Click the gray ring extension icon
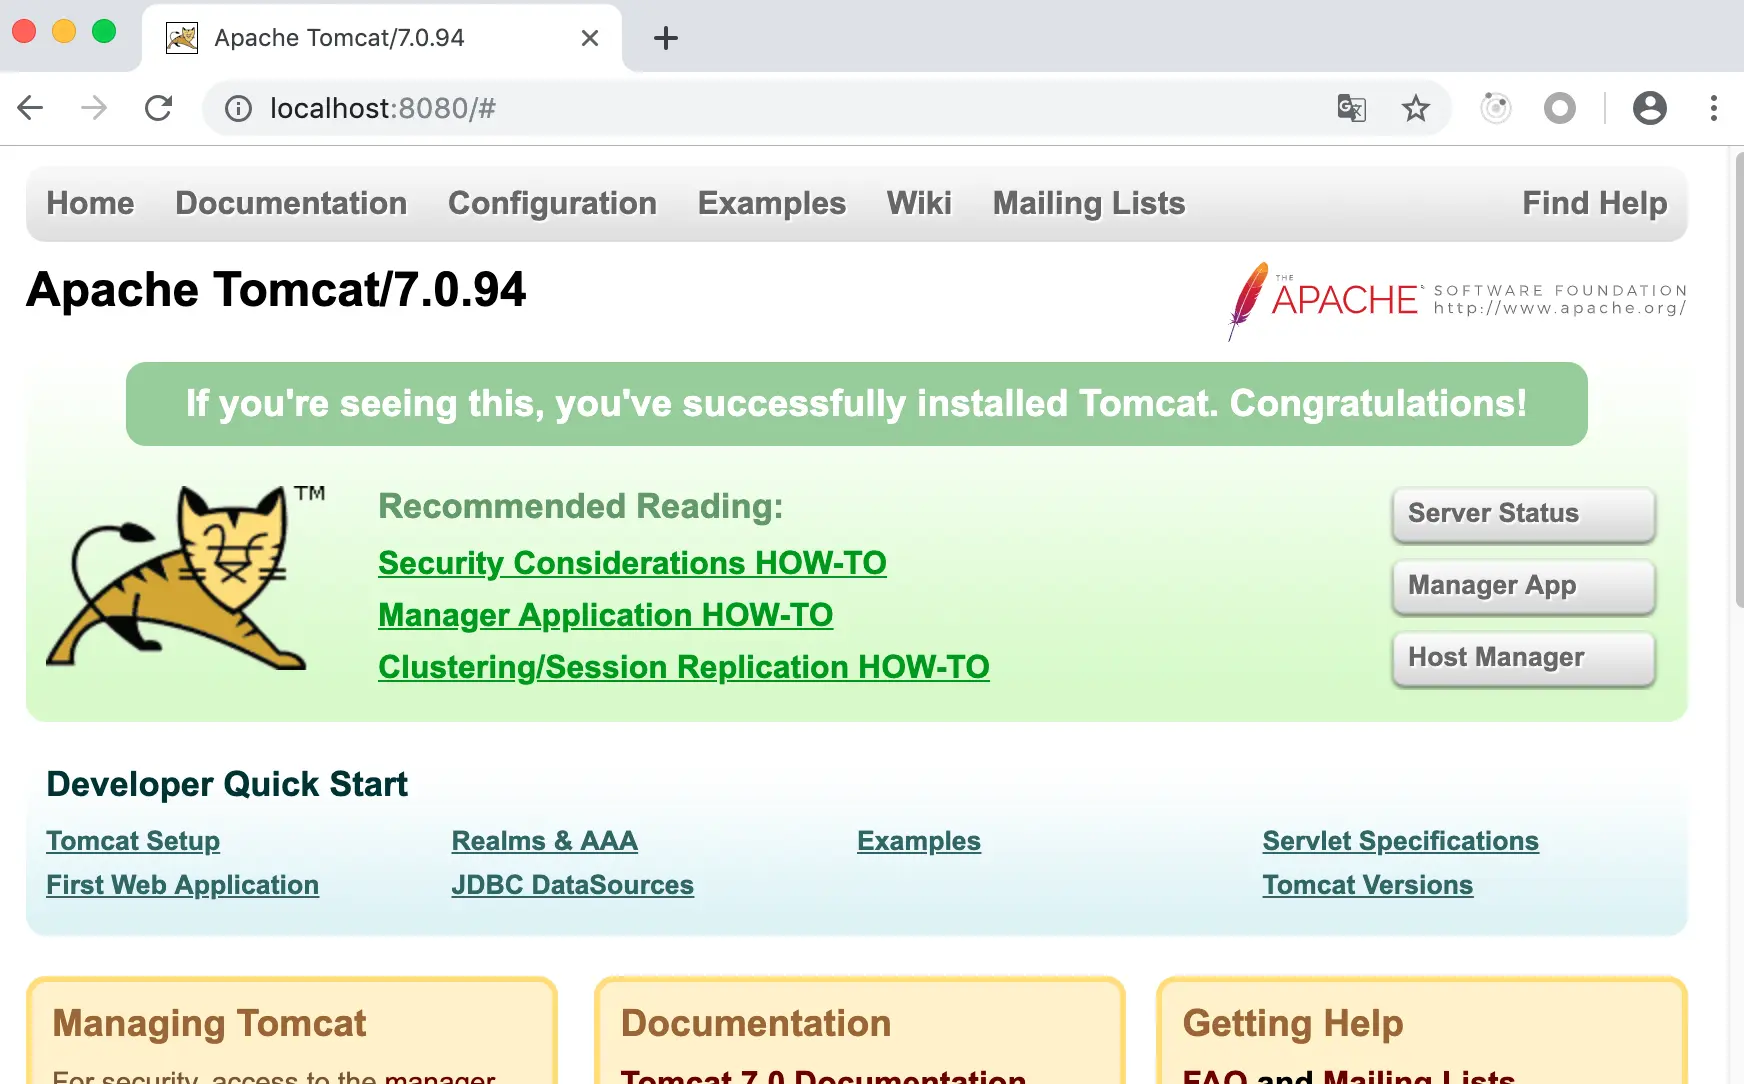 coord(1559,108)
